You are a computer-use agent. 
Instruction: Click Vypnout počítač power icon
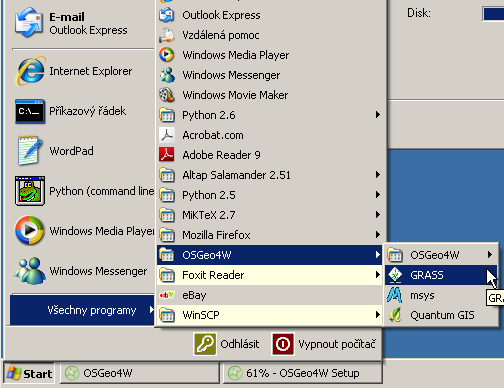[x=283, y=344]
